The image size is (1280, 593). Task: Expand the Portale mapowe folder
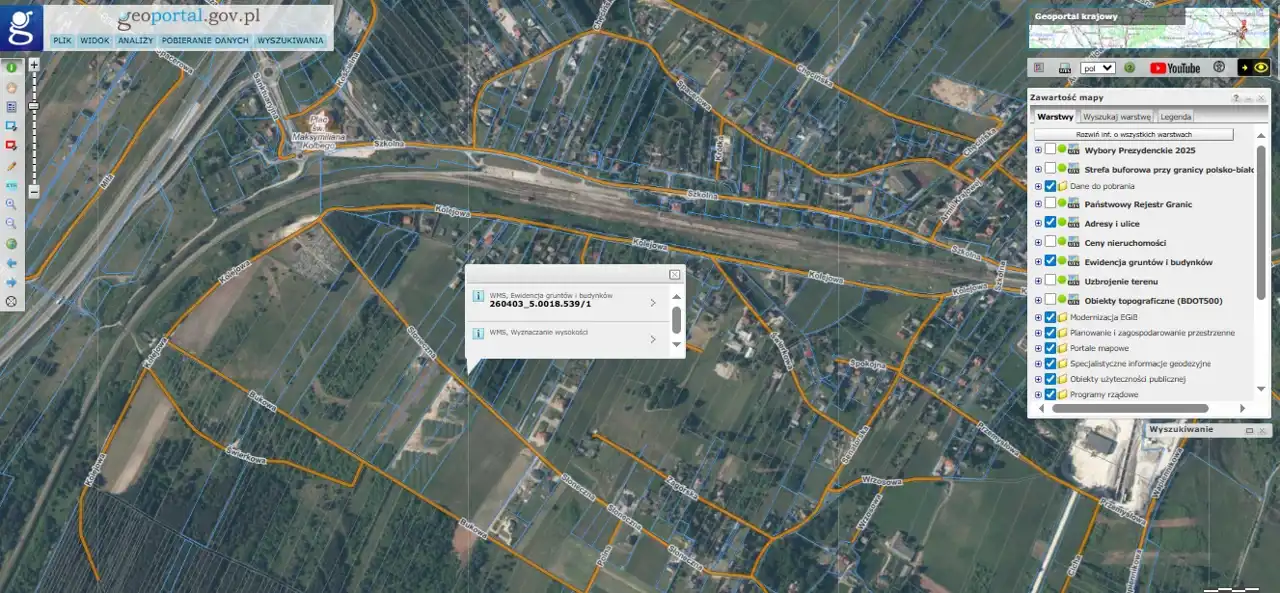[x=1038, y=348]
